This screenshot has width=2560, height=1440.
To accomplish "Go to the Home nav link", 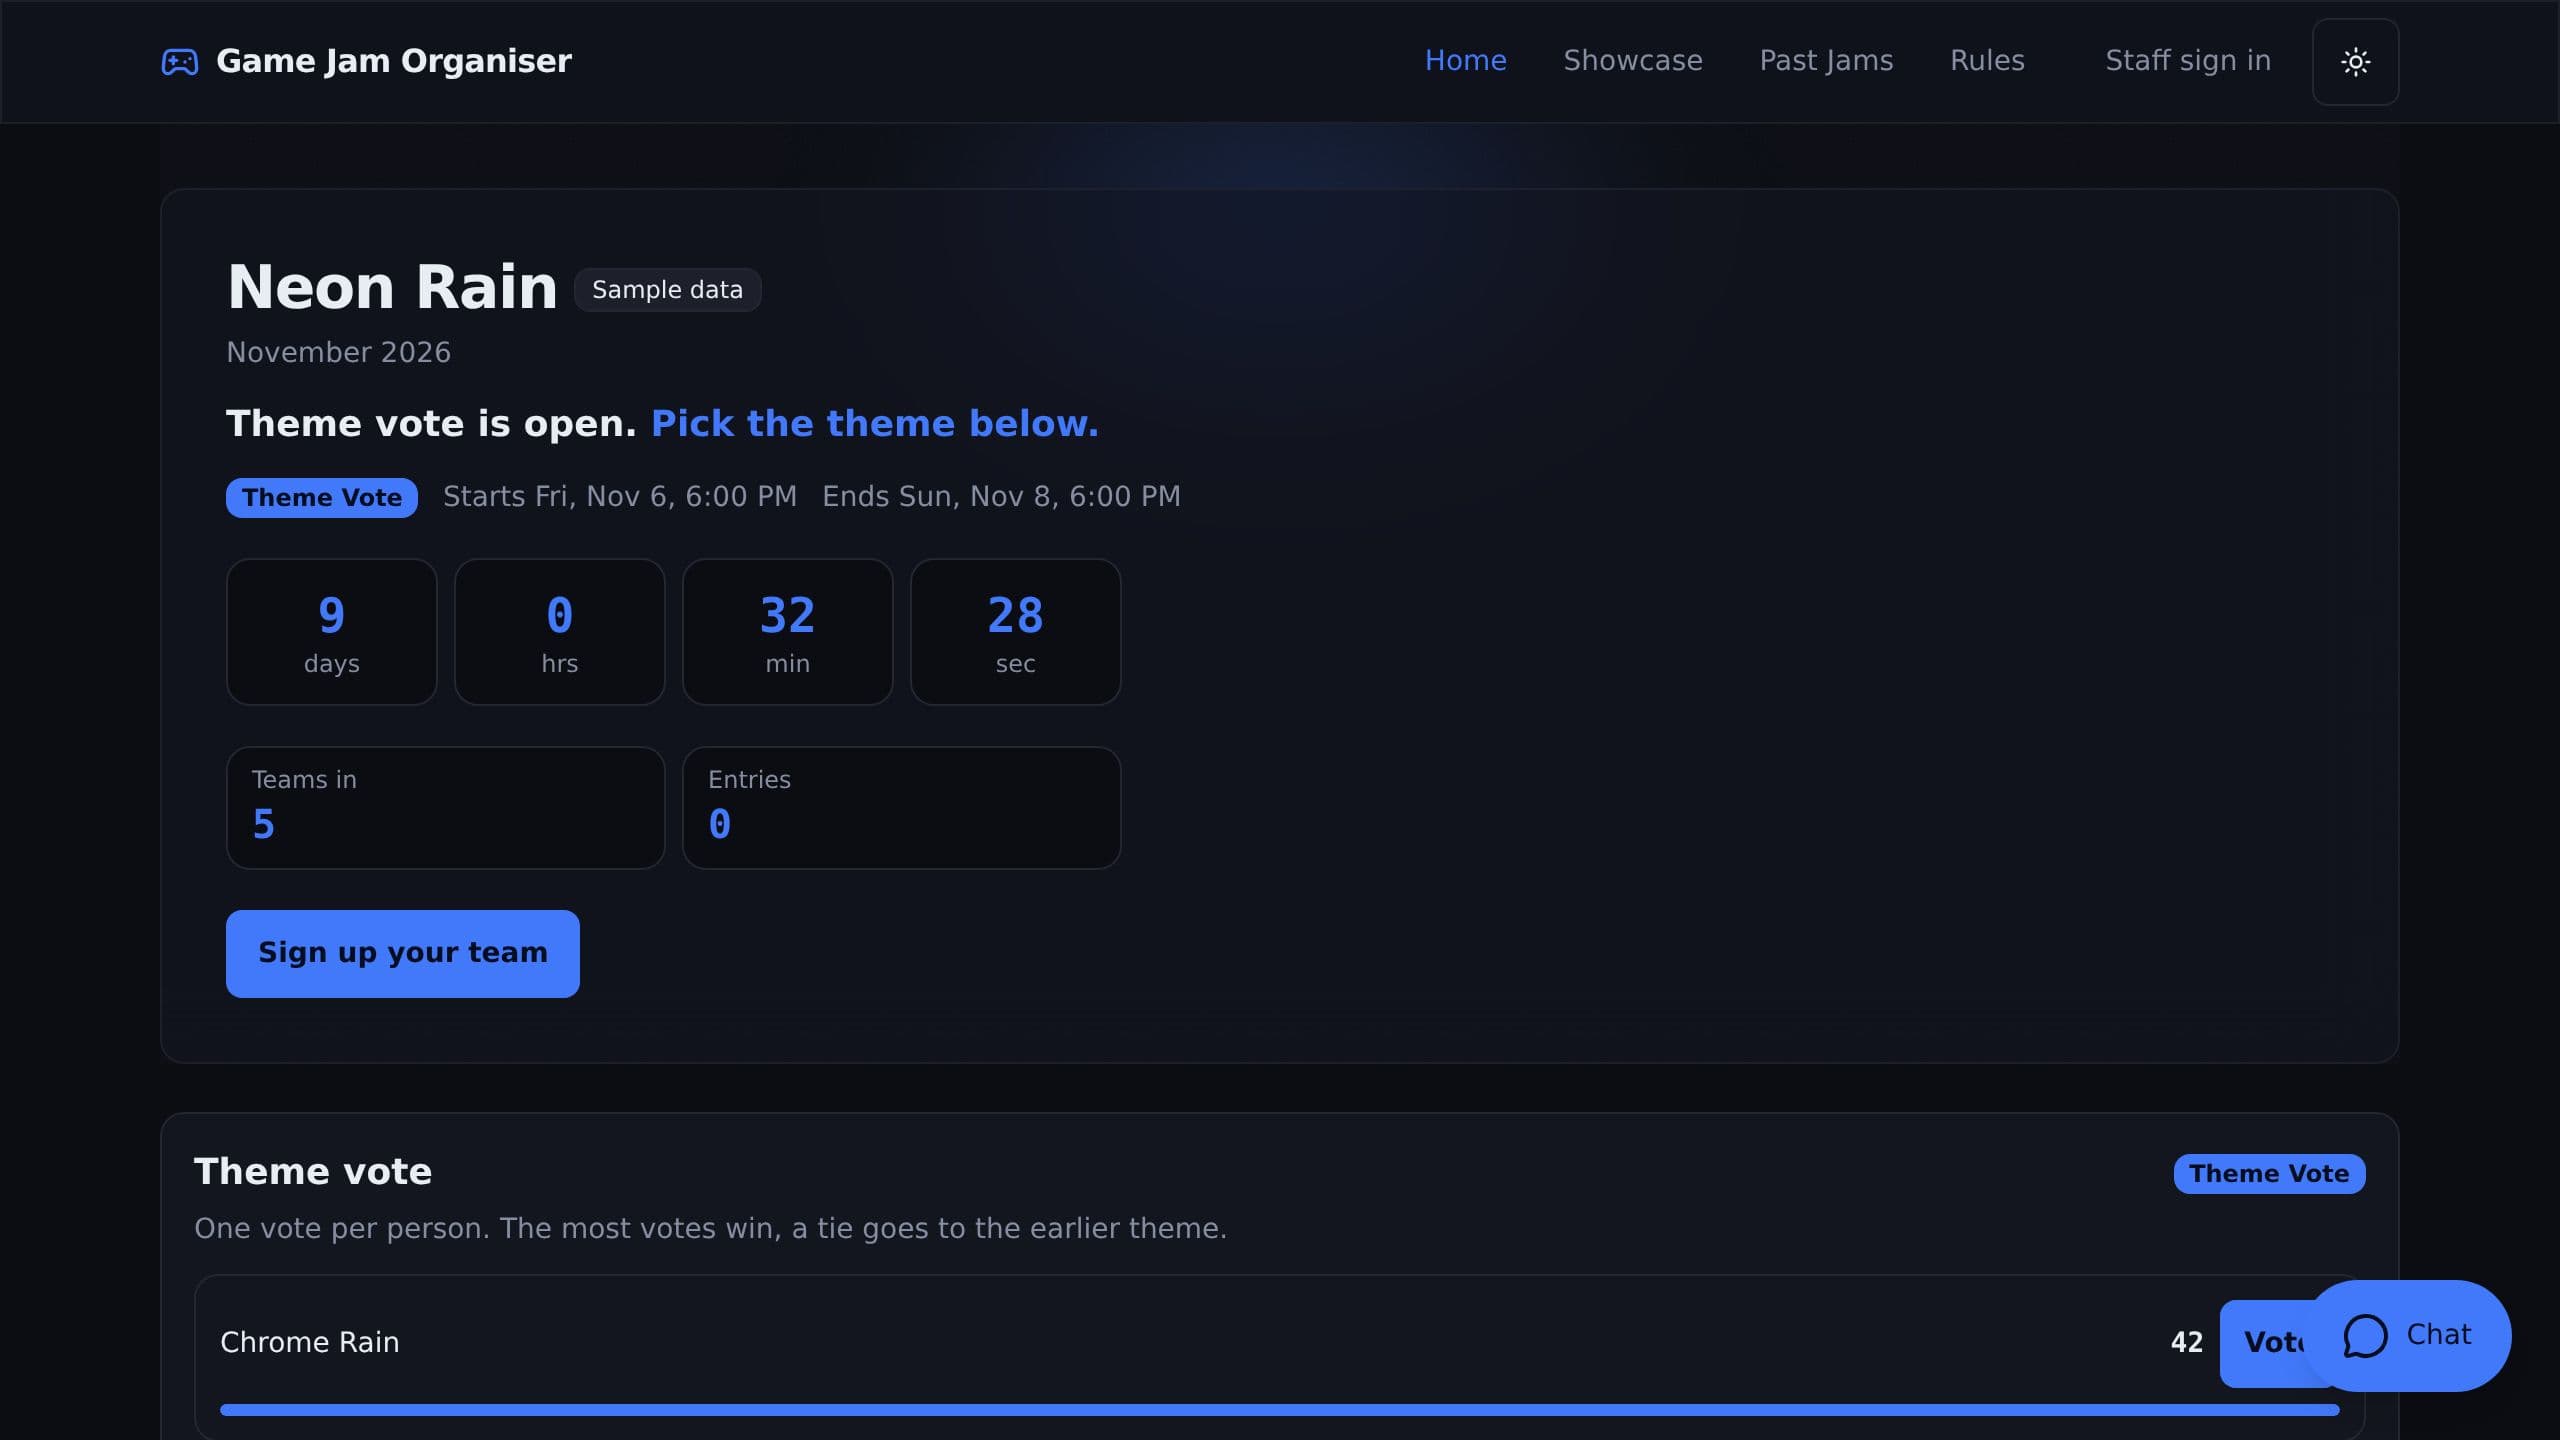I will click(x=1465, y=61).
